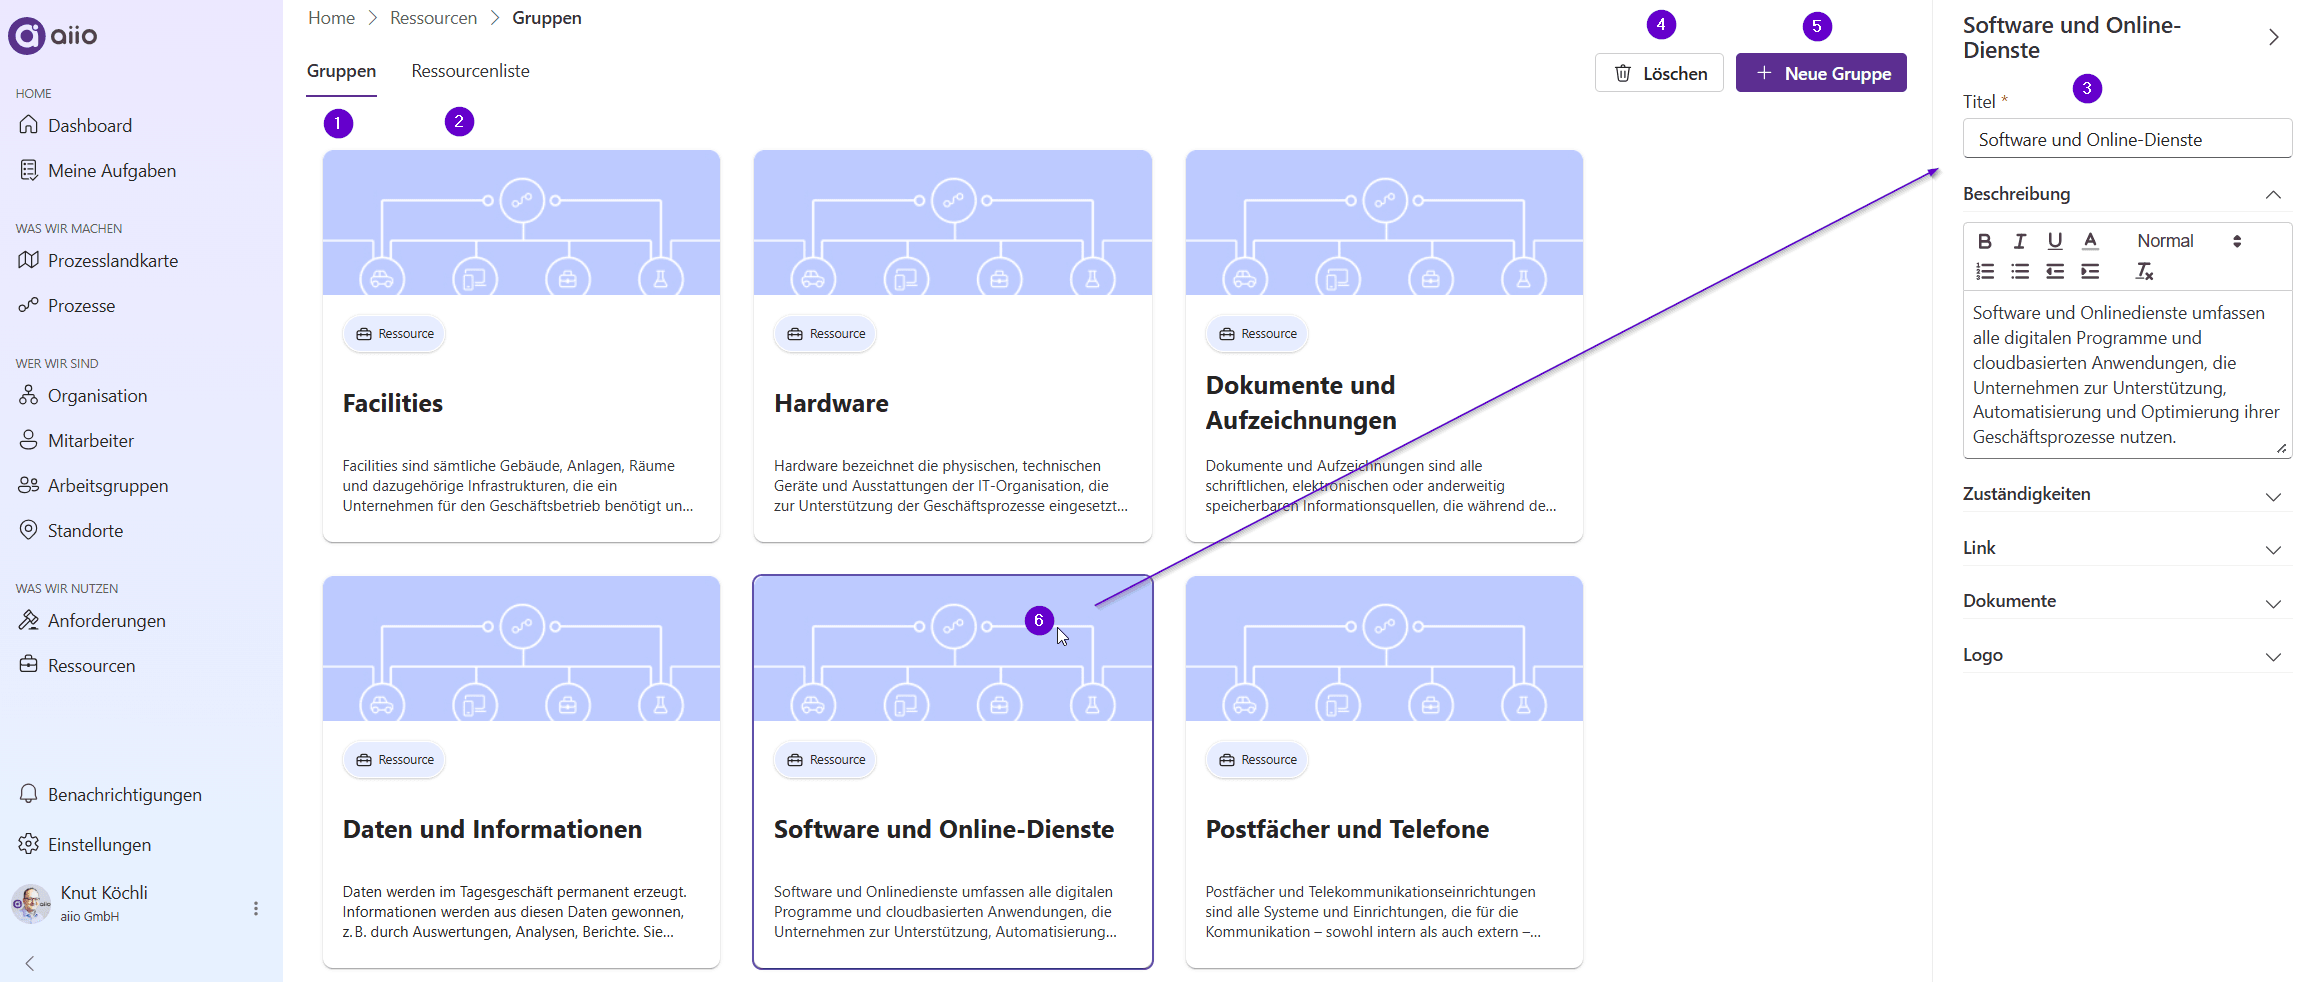Select the Daten und Informationen card image
2307x982 pixels.
pos(521,648)
